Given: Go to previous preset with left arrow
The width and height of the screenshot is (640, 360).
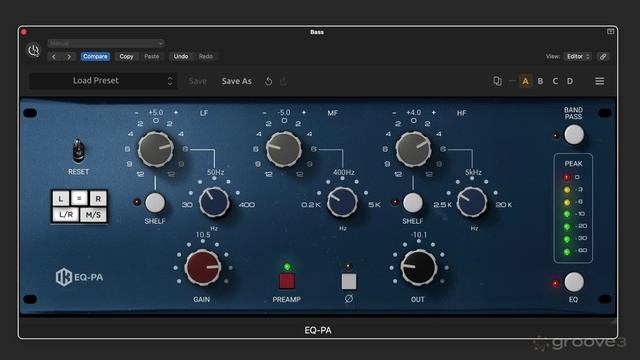Looking at the screenshot, I should tap(54, 57).
